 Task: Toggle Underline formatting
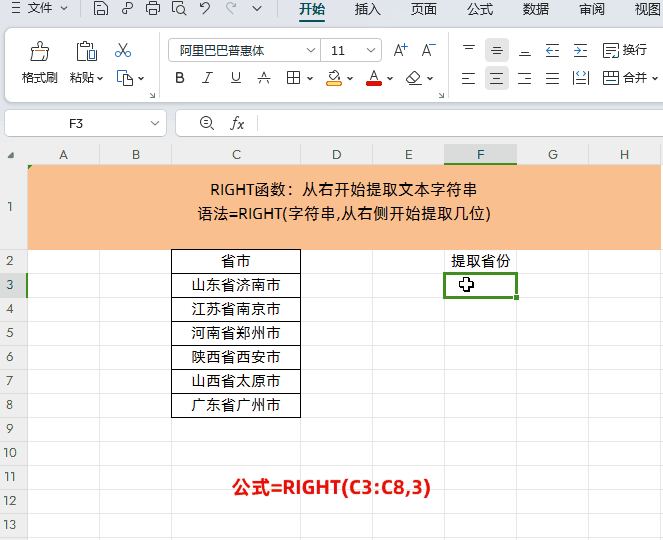pyautogui.click(x=236, y=78)
